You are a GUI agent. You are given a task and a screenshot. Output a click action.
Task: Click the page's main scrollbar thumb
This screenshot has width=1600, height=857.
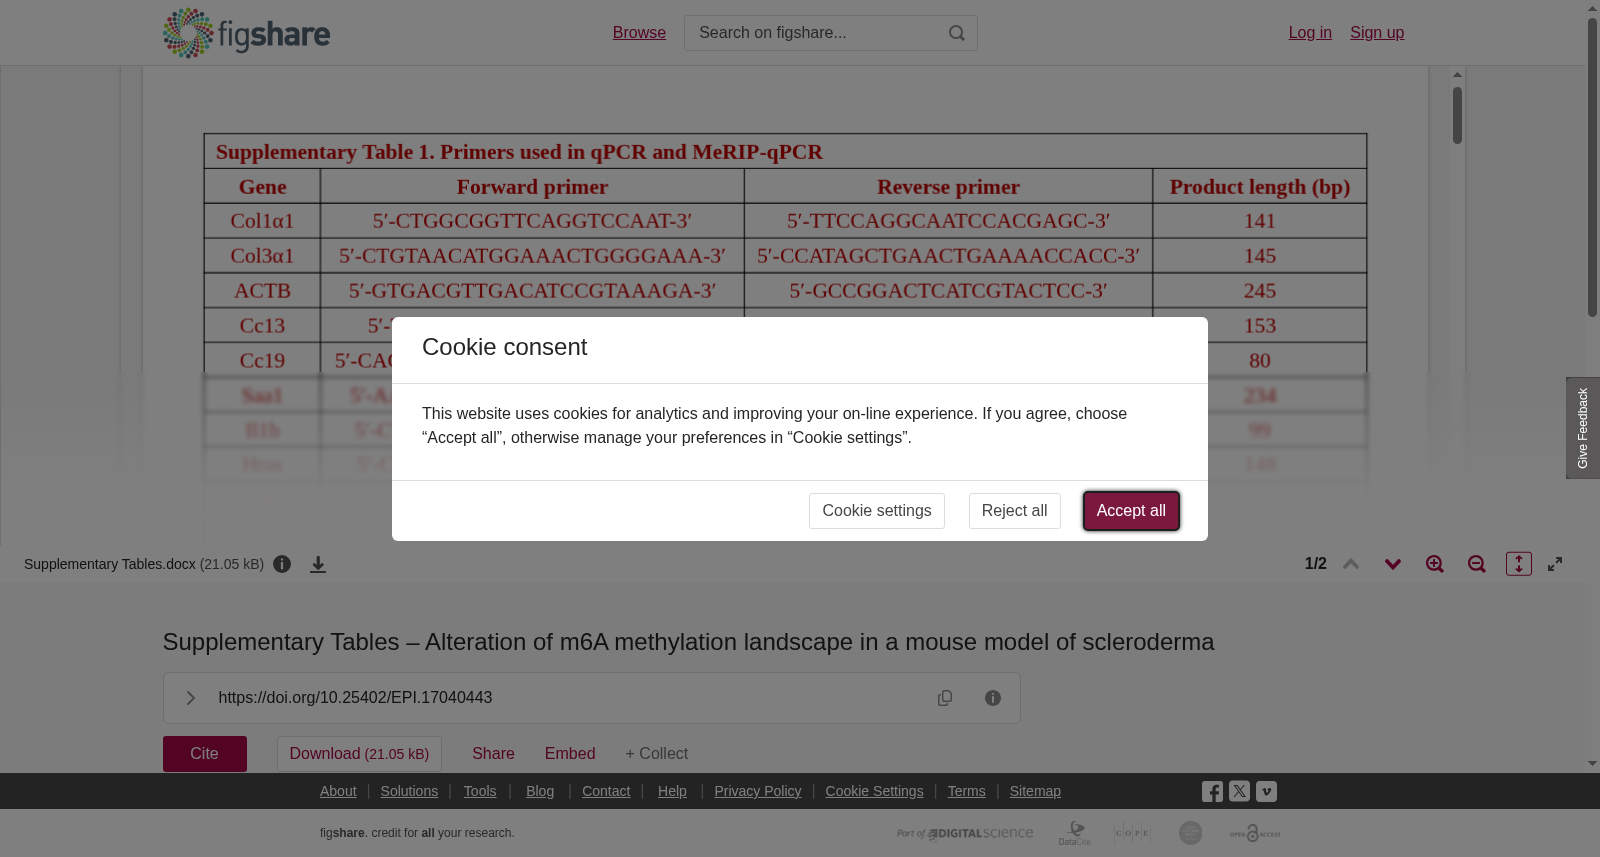point(1592,167)
